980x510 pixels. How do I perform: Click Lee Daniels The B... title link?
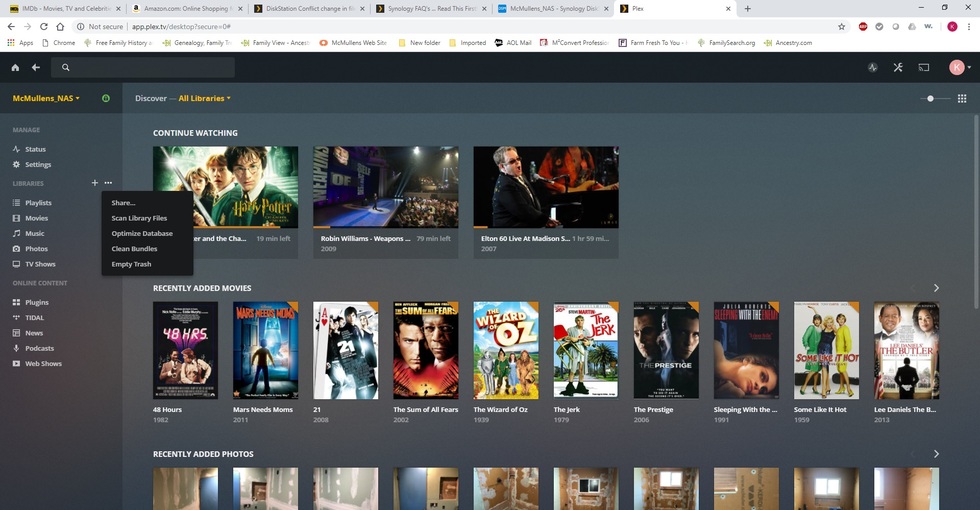pos(905,410)
